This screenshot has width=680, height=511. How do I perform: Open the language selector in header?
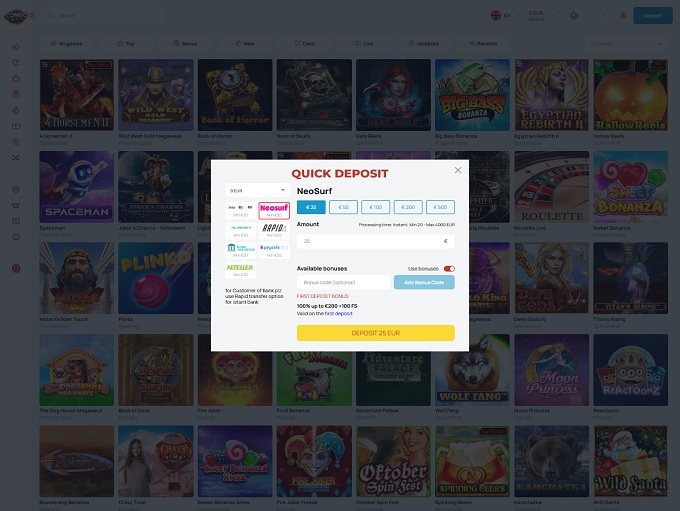pos(500,15)
